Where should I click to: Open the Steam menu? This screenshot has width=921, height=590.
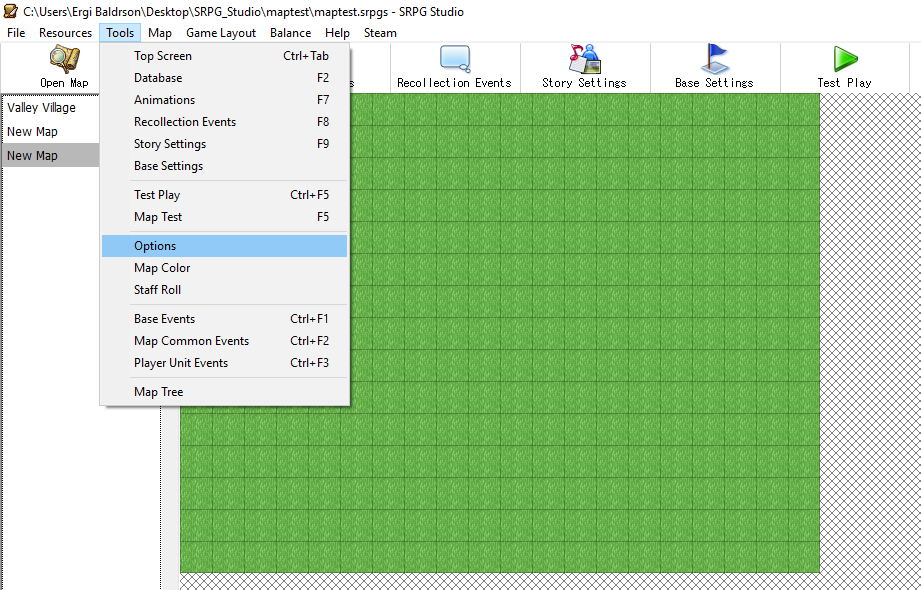(380, 32)
